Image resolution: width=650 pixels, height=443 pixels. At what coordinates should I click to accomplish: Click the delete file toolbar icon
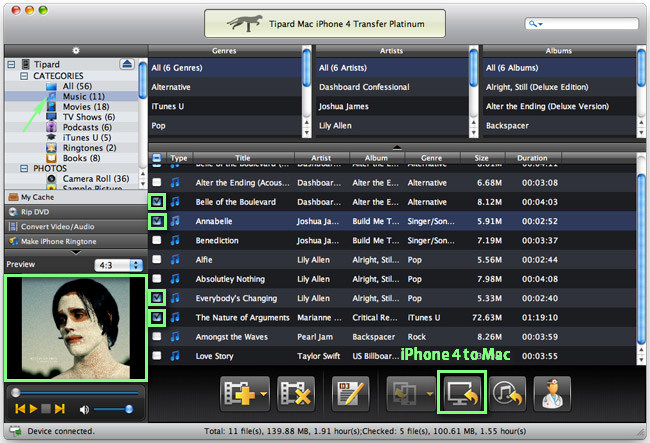tap(296, 393)
